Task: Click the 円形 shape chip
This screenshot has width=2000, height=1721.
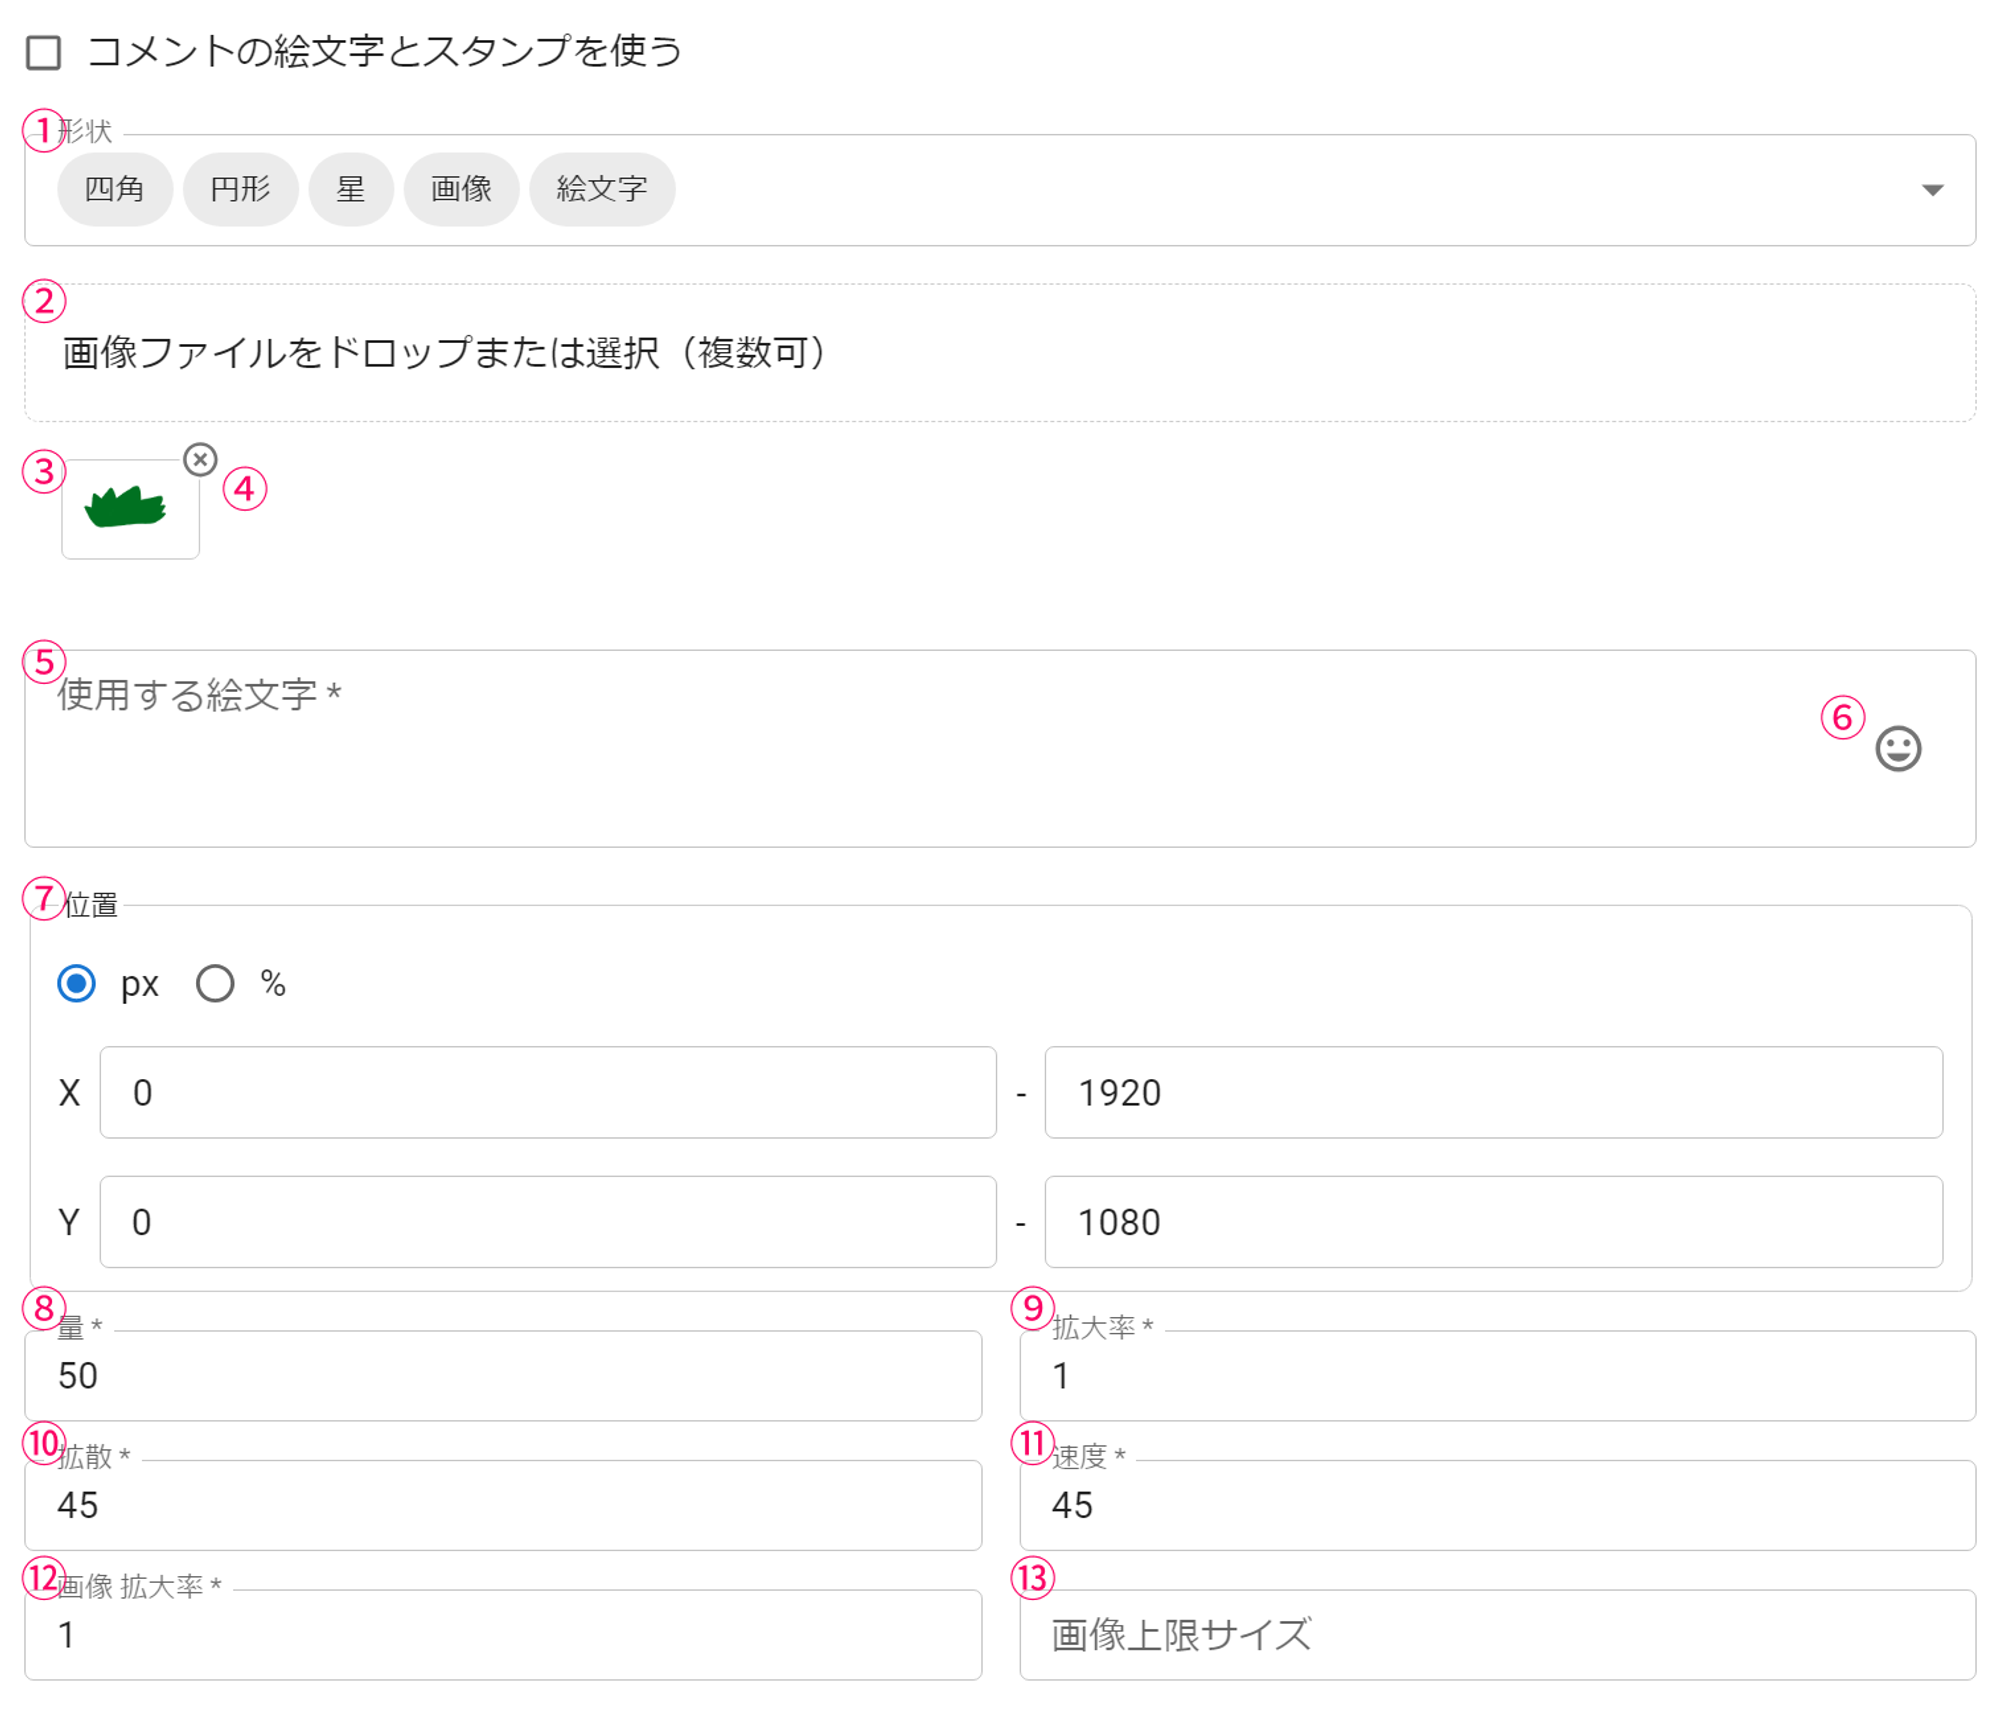Action: [240, 189]
